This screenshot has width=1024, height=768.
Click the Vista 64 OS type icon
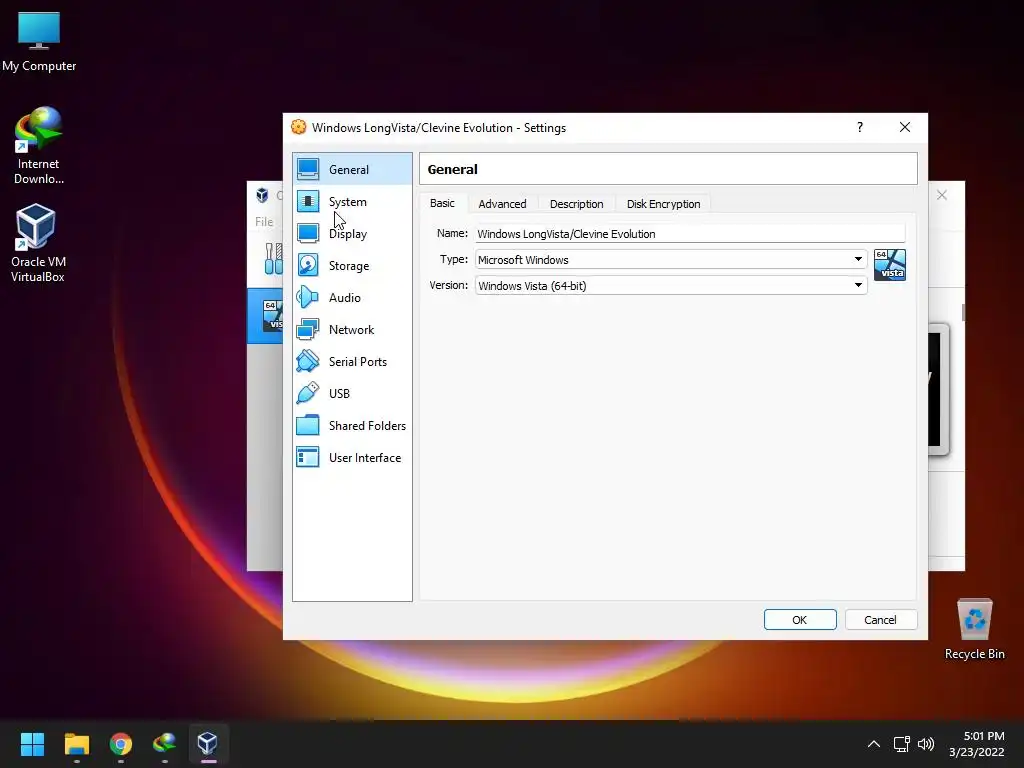click(889, 264)
